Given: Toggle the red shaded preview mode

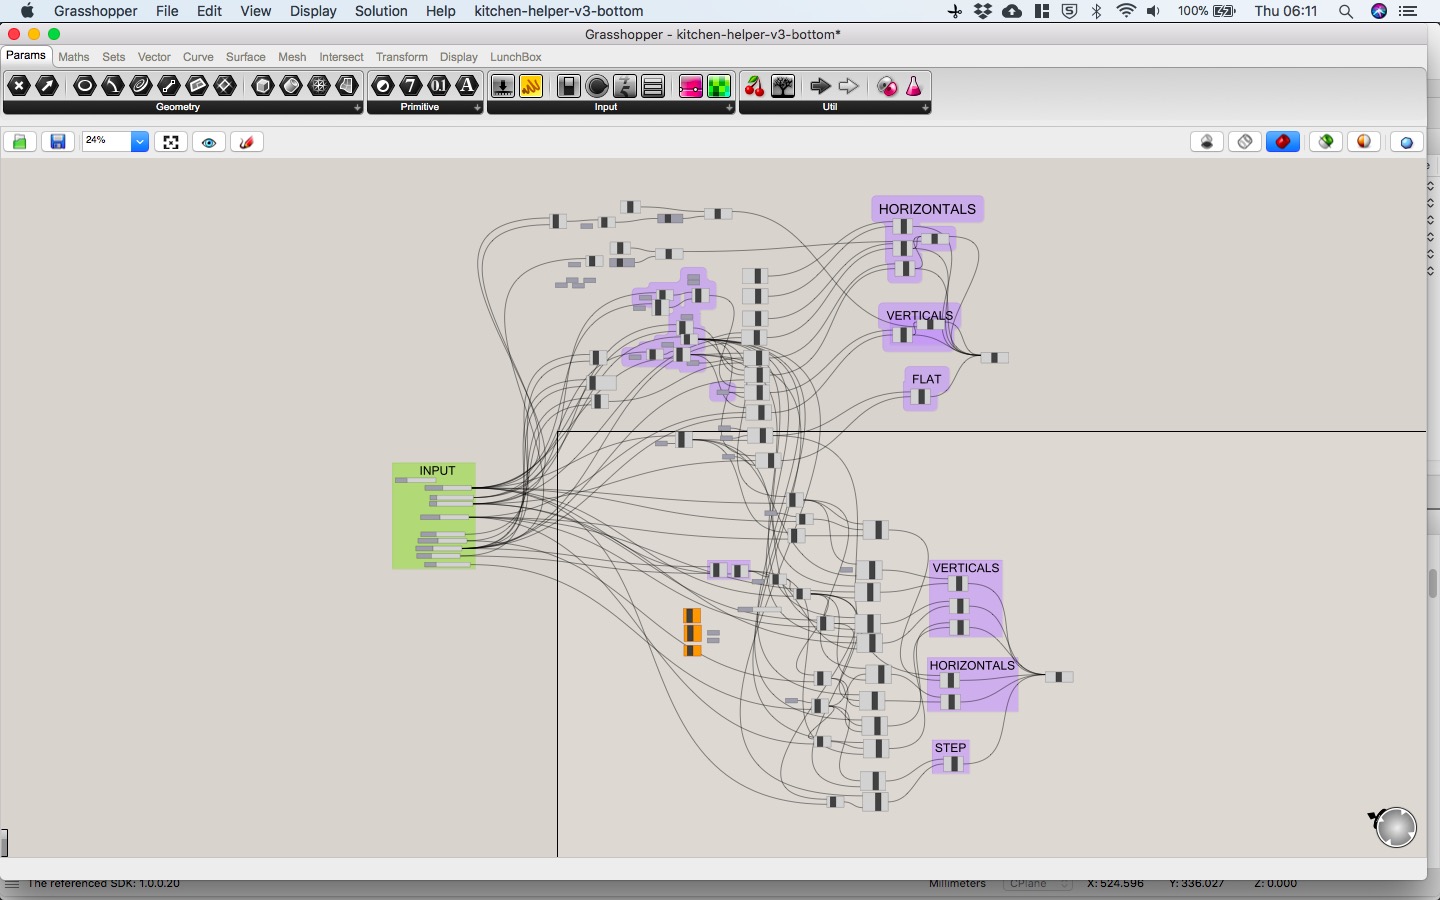Looking at the screenshot, I should coord(1283,142).
